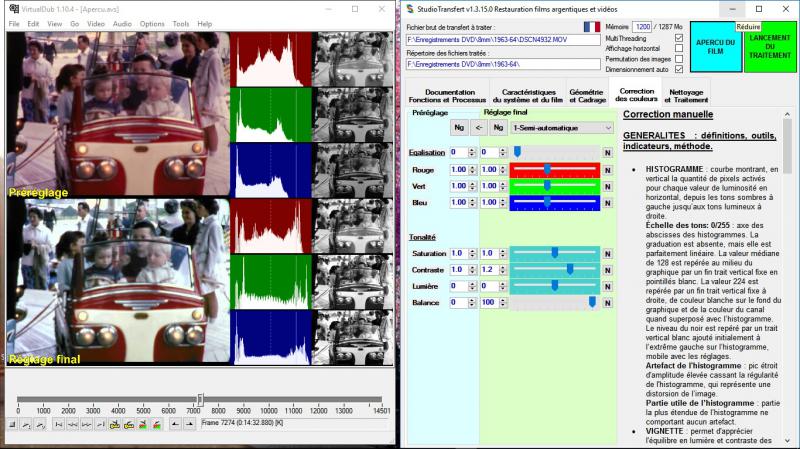Toggle the Dimensionnement auto checkbox
Image resolution: width=800 pixels, height=449 pixels.
[x=679, y=69]
